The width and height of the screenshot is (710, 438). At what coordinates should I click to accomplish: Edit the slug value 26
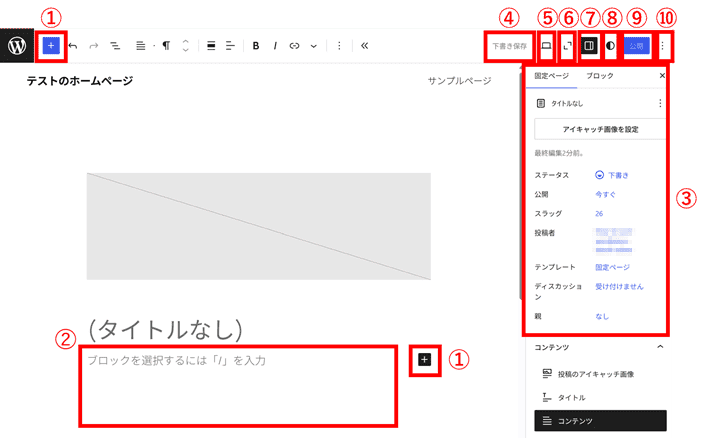point(599,213)
